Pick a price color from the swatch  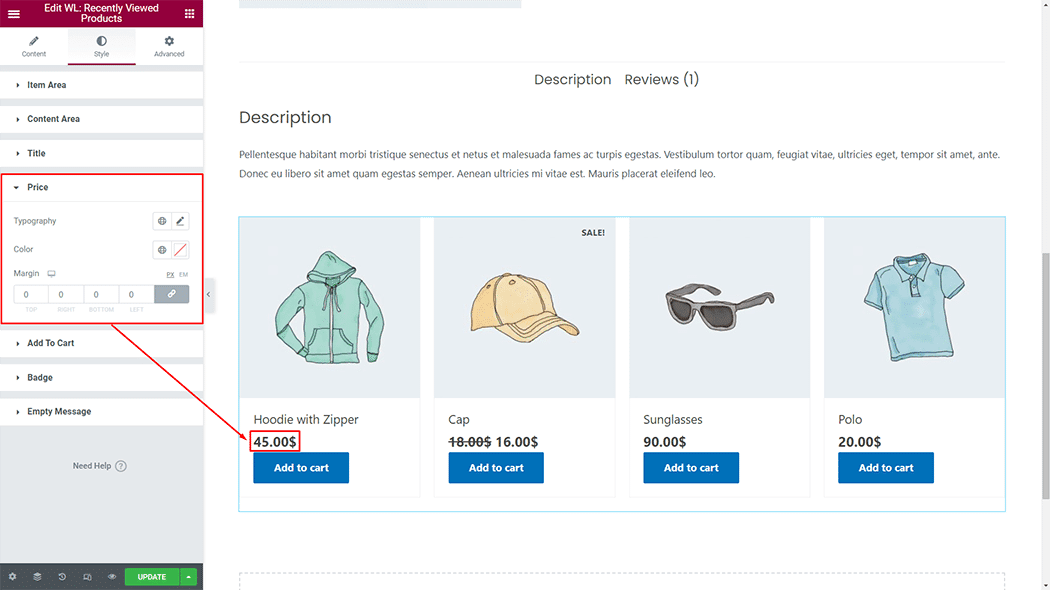(181, 250)
